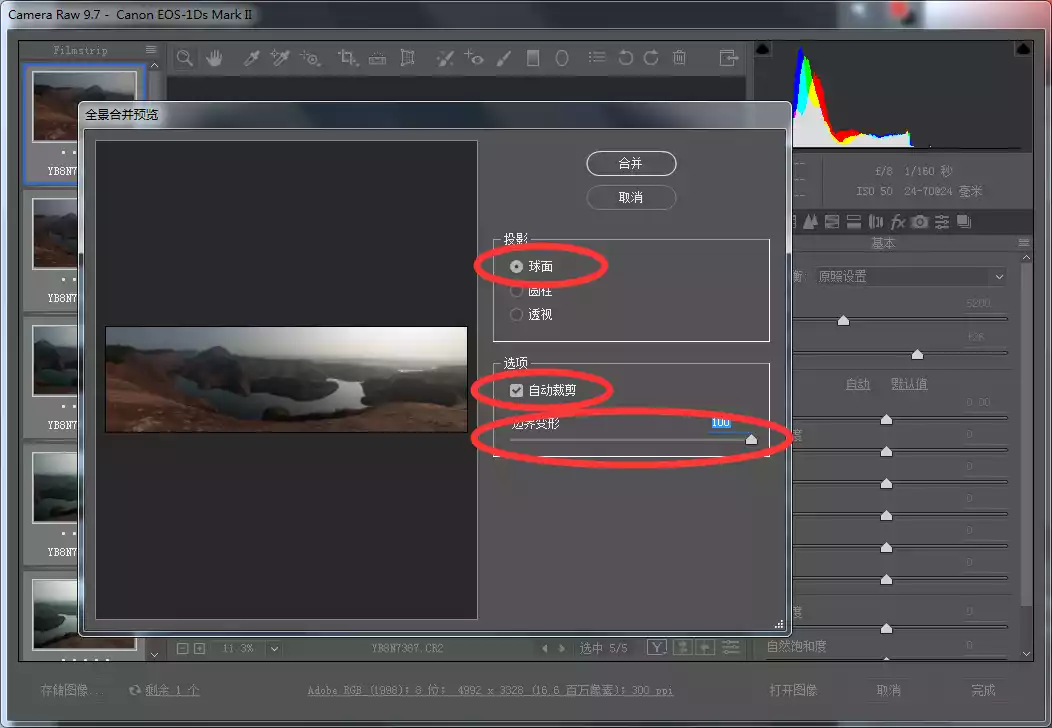Viewport: 1052px width, 728px height.
Task: Switch to the Camera Calibration panel tab
Action: (x=920, y=222)
